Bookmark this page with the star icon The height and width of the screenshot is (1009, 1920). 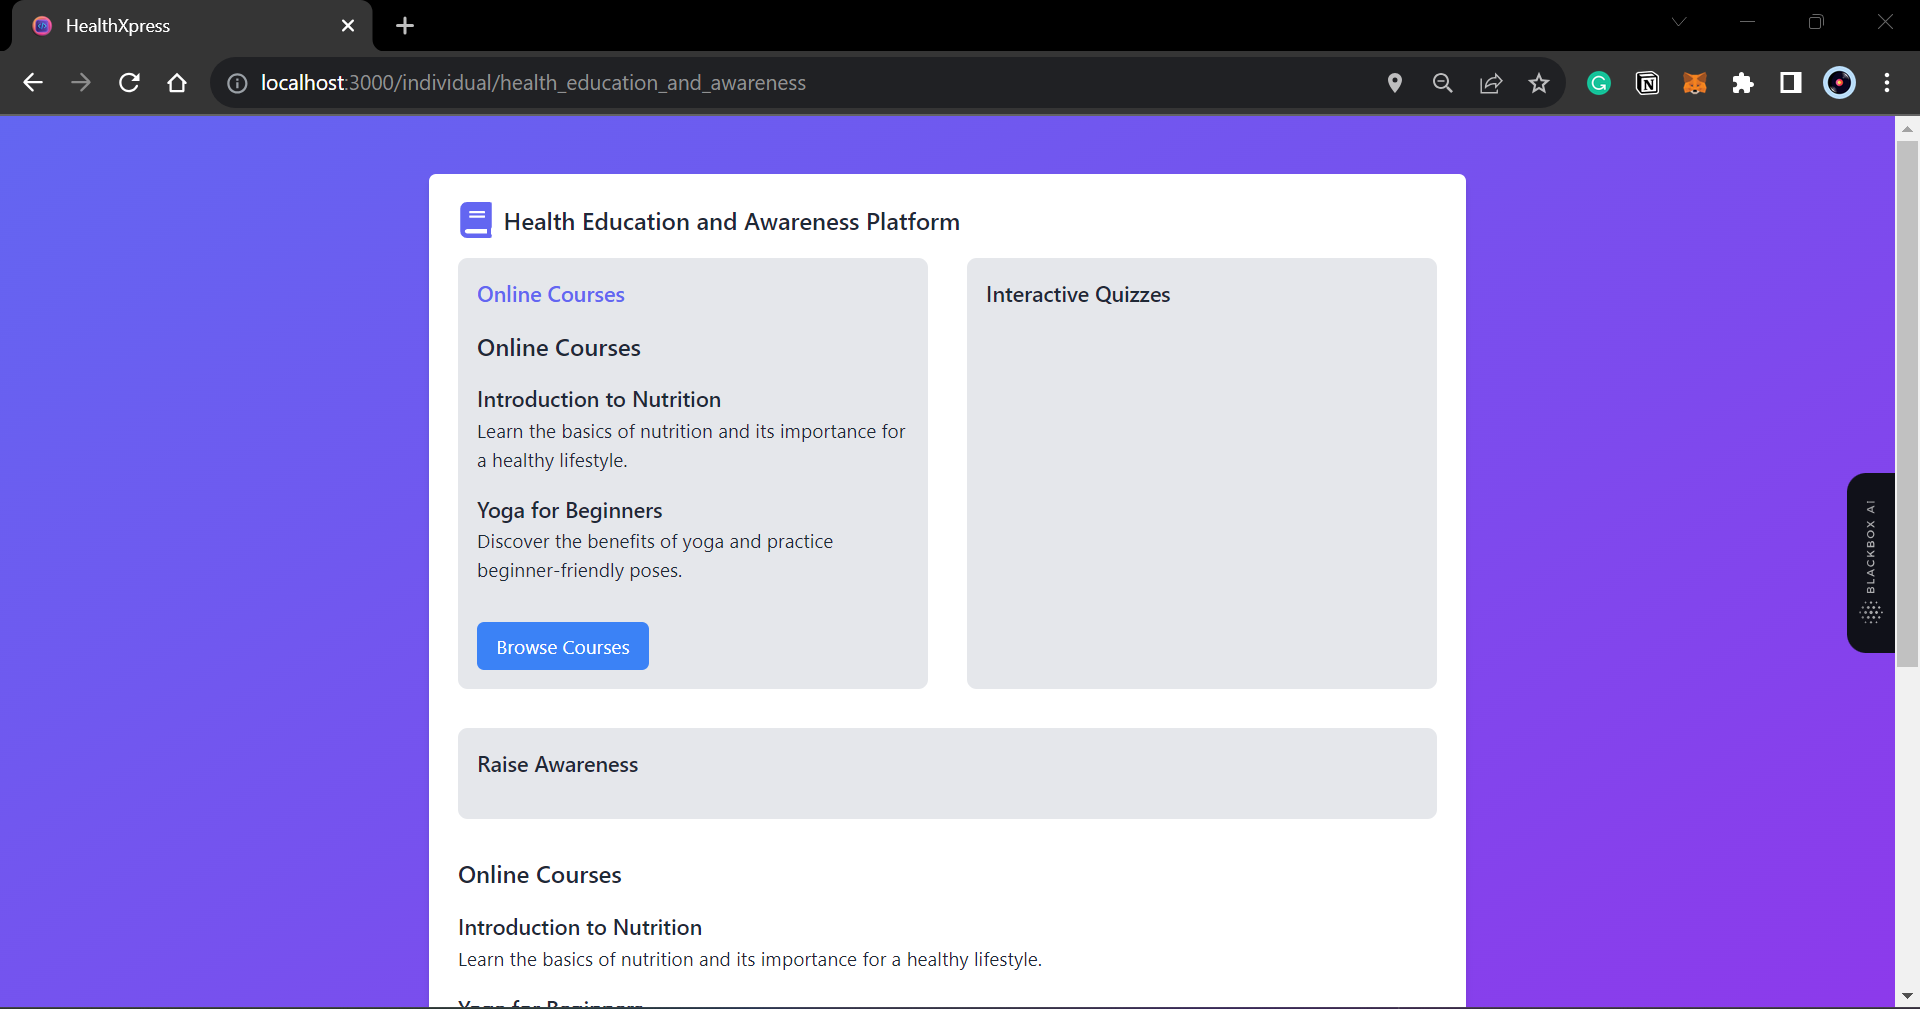[1539, 83]
